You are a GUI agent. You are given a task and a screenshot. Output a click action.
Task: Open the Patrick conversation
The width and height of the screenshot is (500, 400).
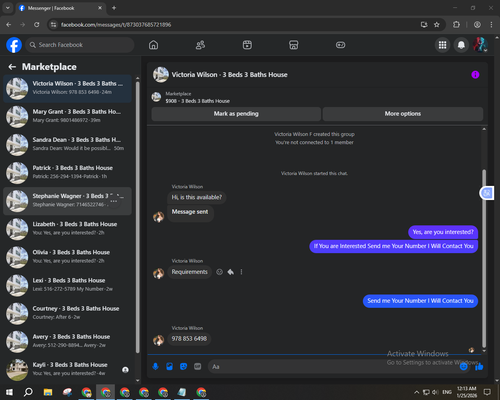click(x=67, y=173)
